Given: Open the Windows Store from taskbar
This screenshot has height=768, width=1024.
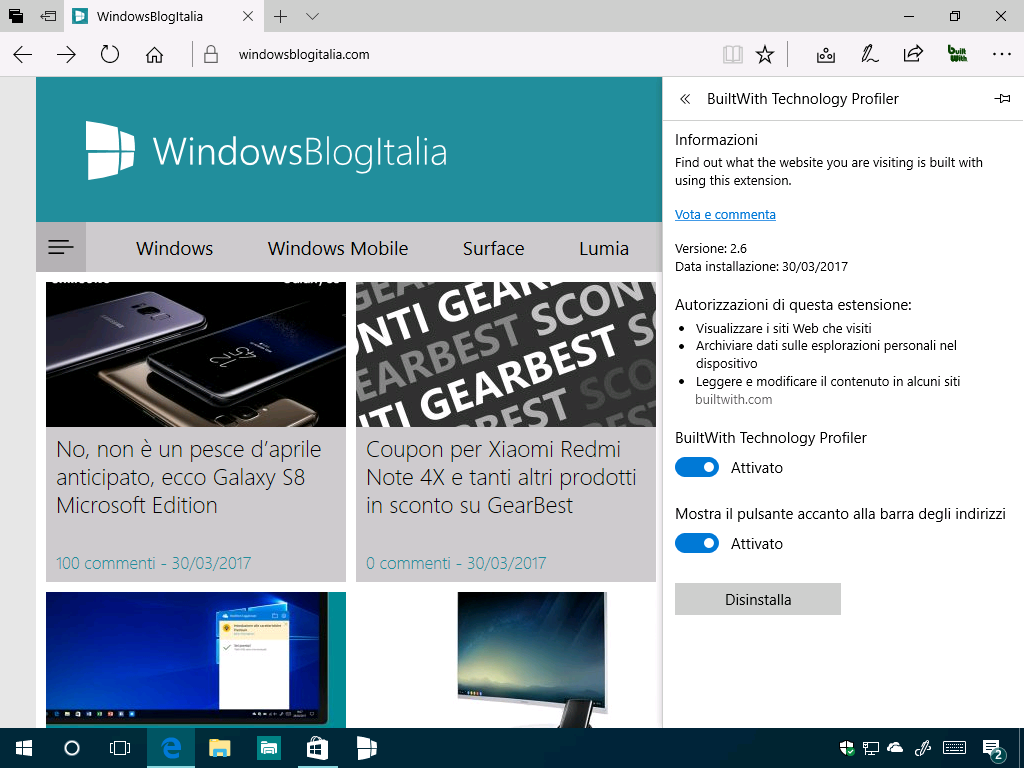Looking at the screenshot, I should click(x=317, y=748).
